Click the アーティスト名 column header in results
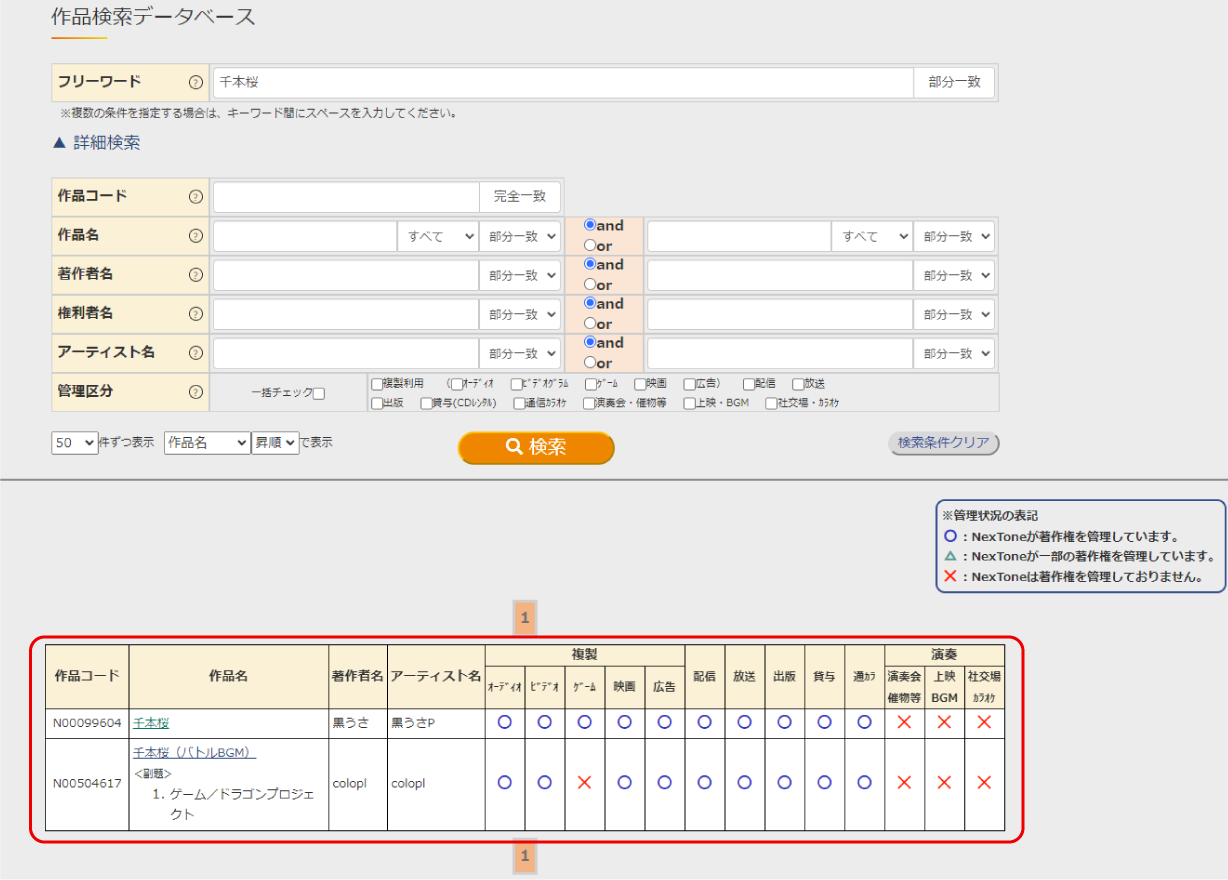Viewport: 1228px width, 880px height. 436,676
